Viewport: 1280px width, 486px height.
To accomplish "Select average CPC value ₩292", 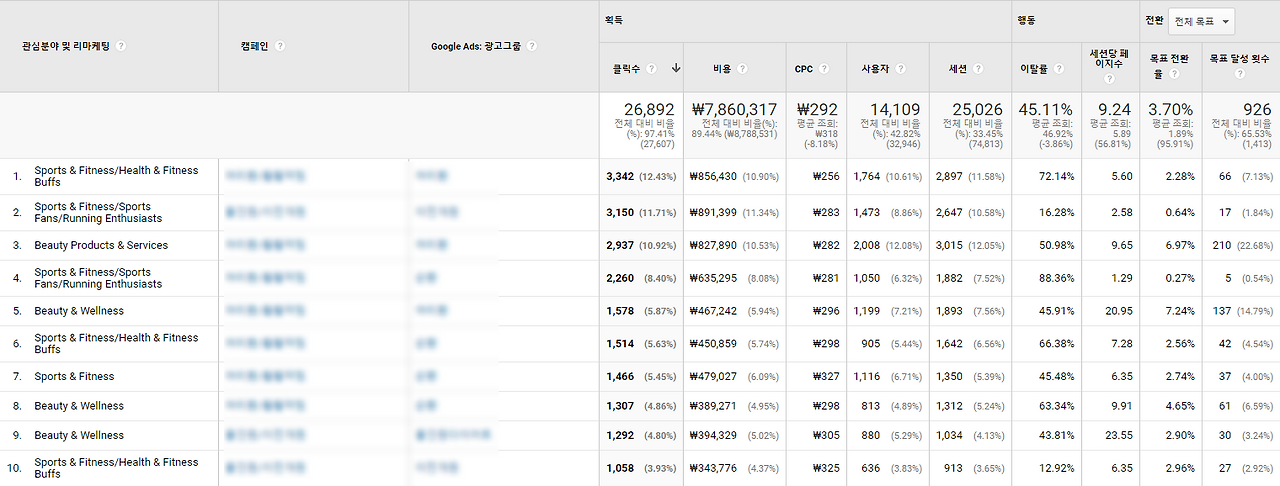I will tap(818, 109).
